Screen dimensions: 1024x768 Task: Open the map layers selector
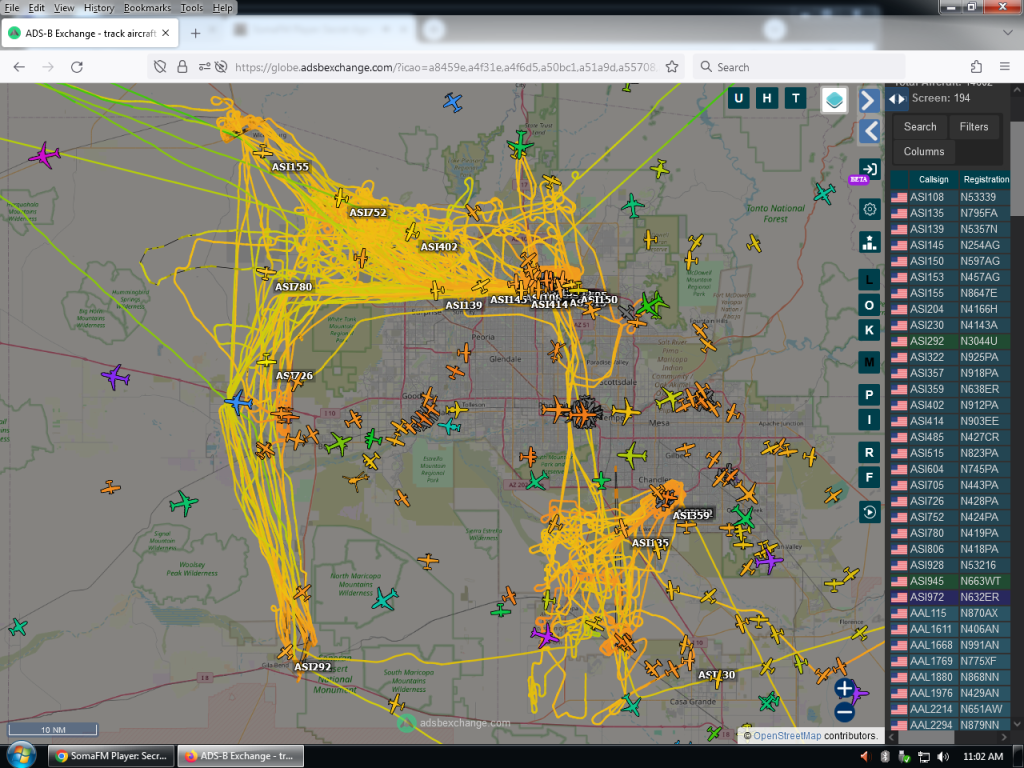(834, 100)
